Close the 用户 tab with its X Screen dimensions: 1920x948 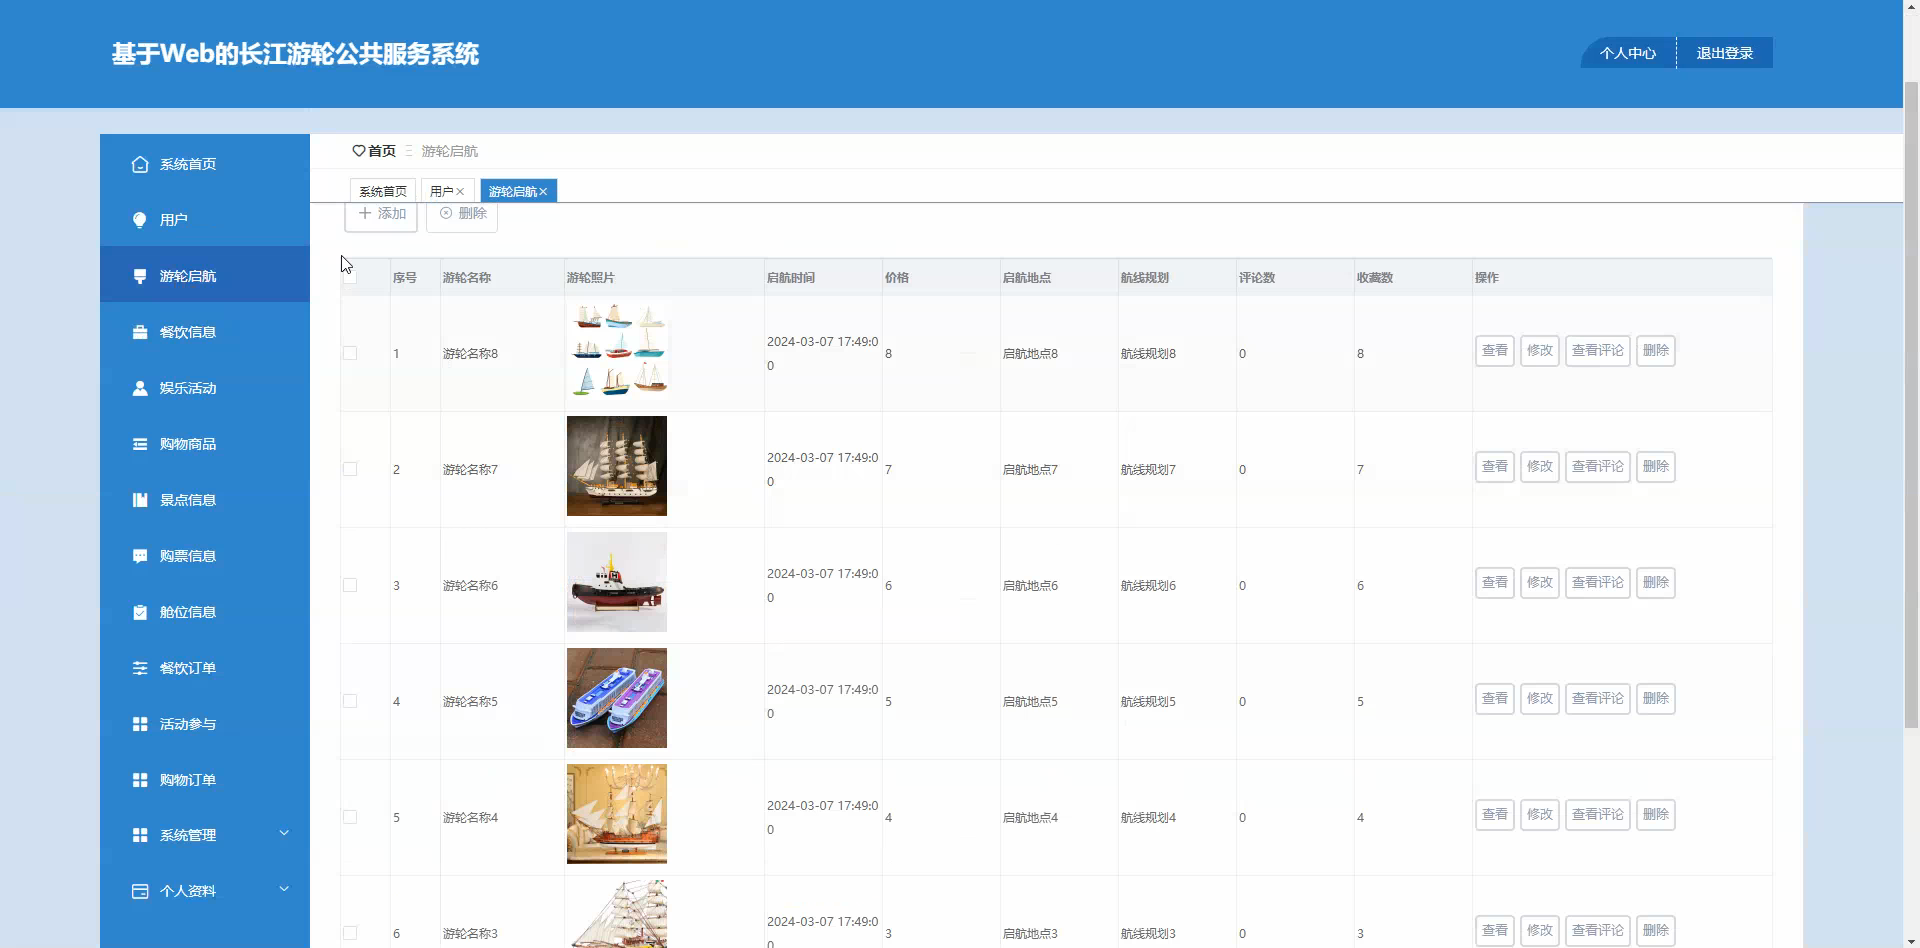pyautogui.click(x=460, y=191)
